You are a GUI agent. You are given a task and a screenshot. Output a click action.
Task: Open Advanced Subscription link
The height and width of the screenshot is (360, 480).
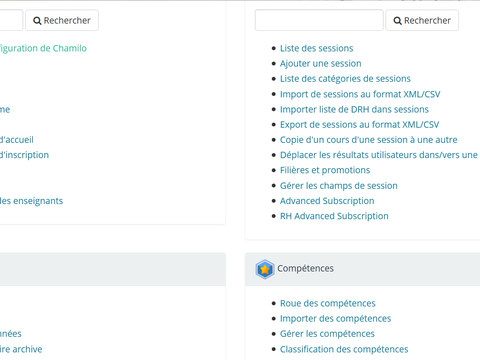[327, 201]
